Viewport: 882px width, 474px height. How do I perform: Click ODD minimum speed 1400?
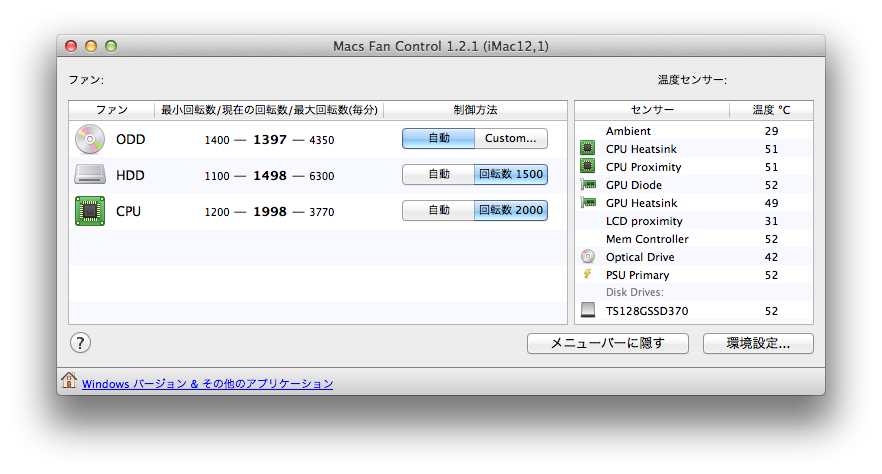pyautogui.click(x=217, y=140)
